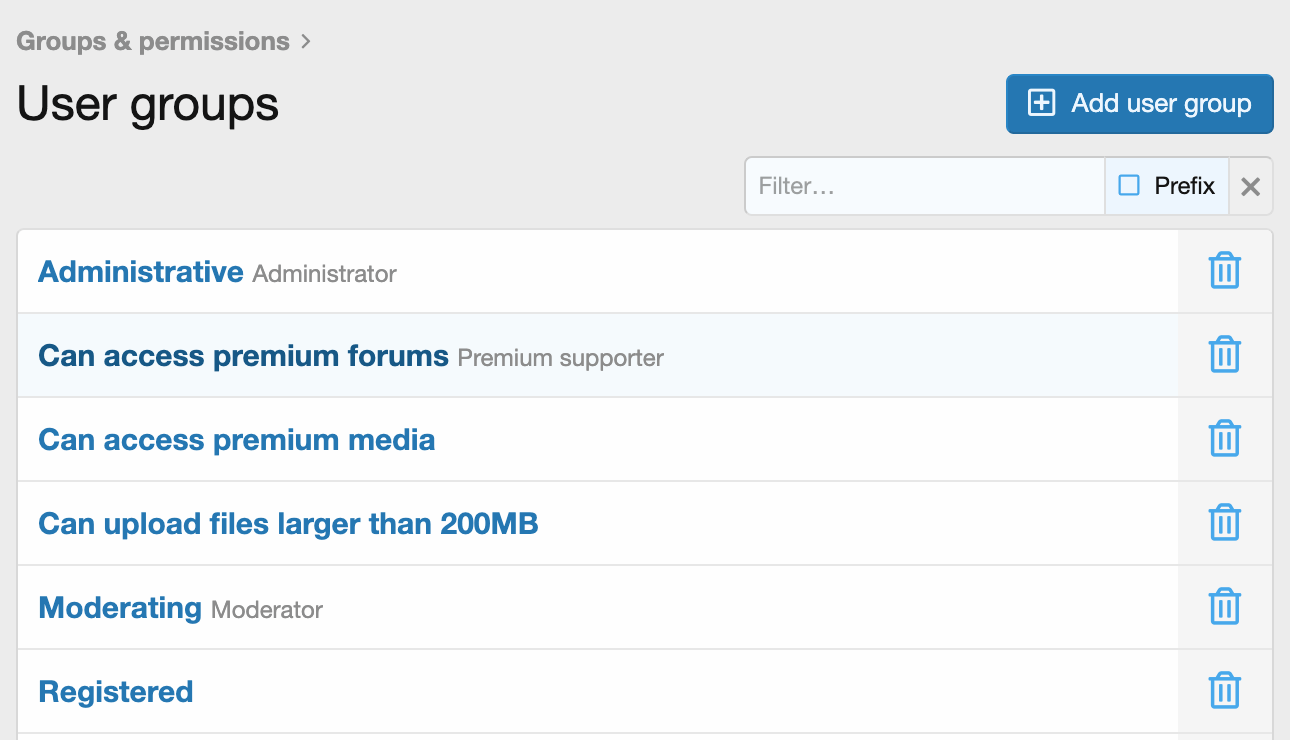Open Can access premium media group
This screenshot has width=1290, height=740.
click(x=237, y=440)
